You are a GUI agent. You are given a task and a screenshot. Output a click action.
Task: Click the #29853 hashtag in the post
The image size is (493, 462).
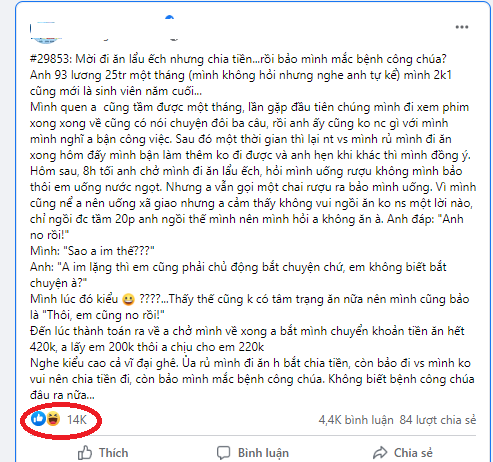50,59
